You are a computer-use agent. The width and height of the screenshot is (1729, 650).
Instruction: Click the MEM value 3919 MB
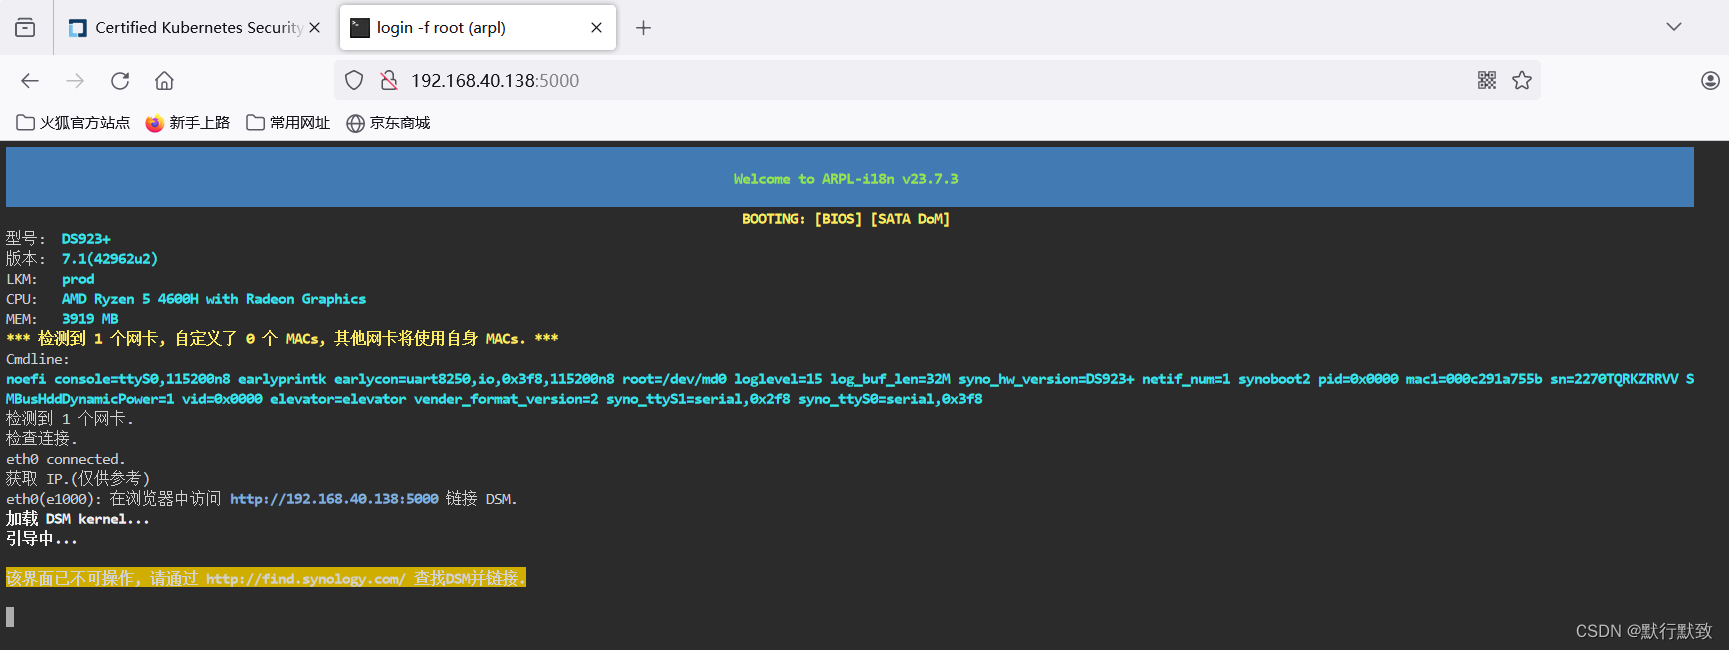pyautogui.click(x=90, y=319)
